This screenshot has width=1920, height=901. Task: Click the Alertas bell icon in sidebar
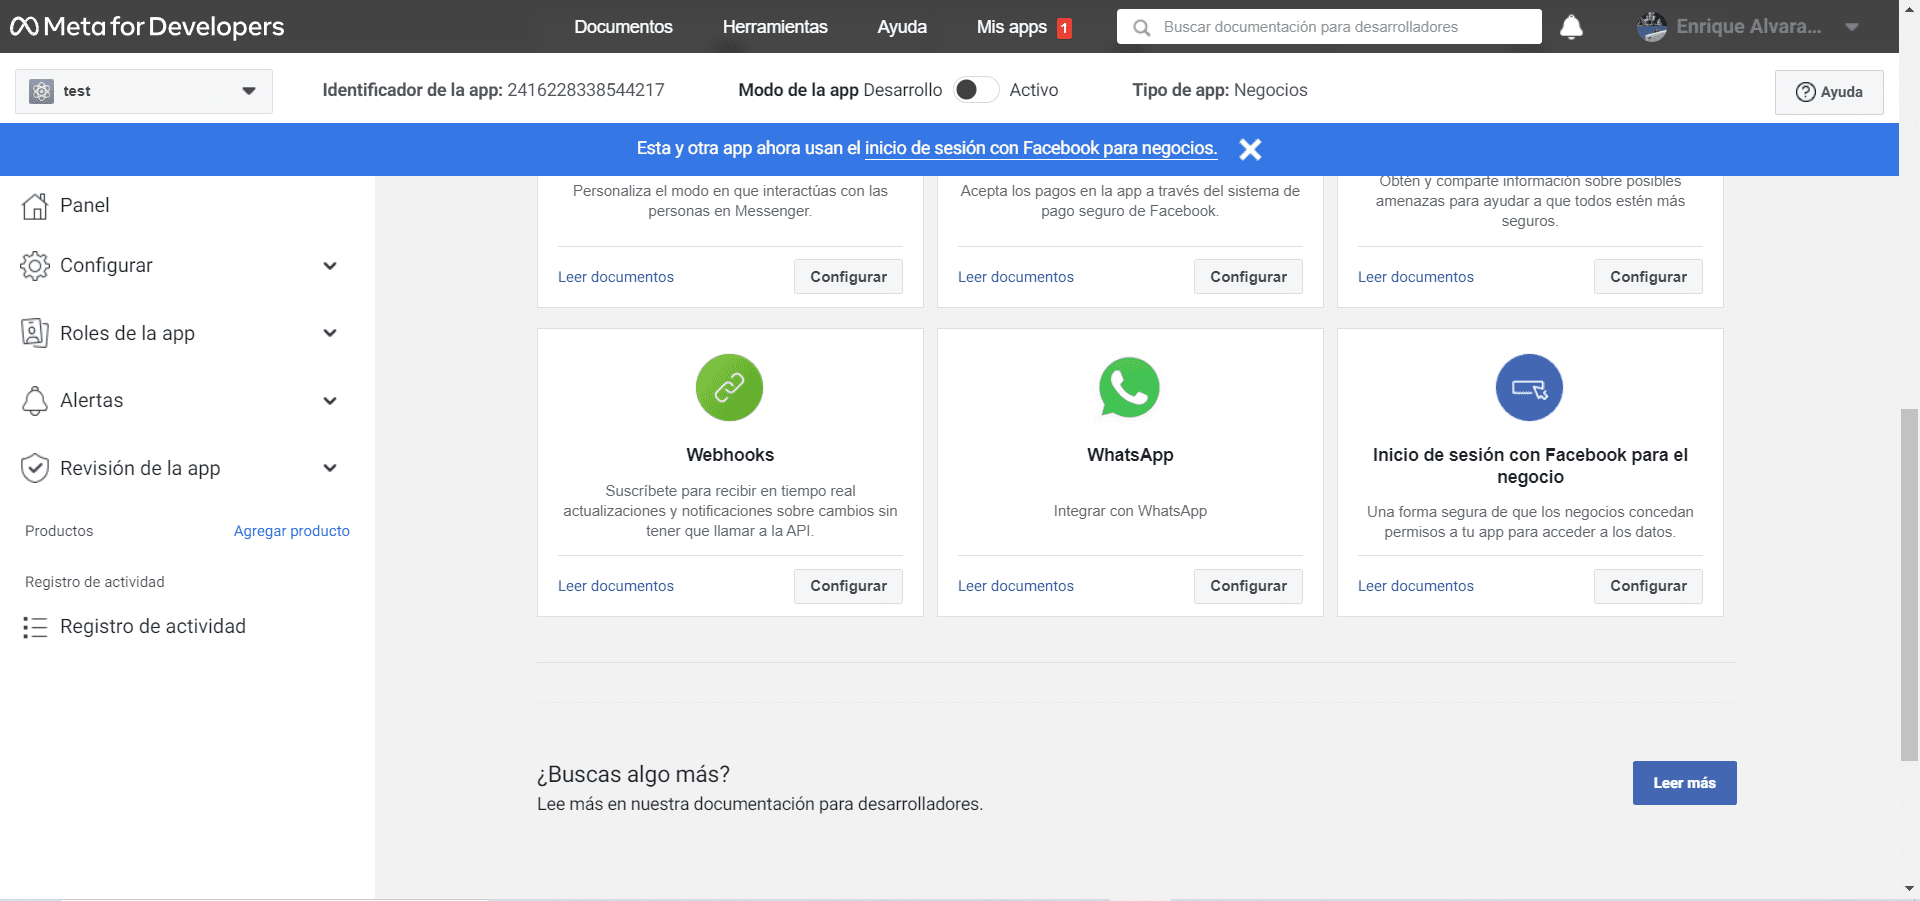click(35, 401)
